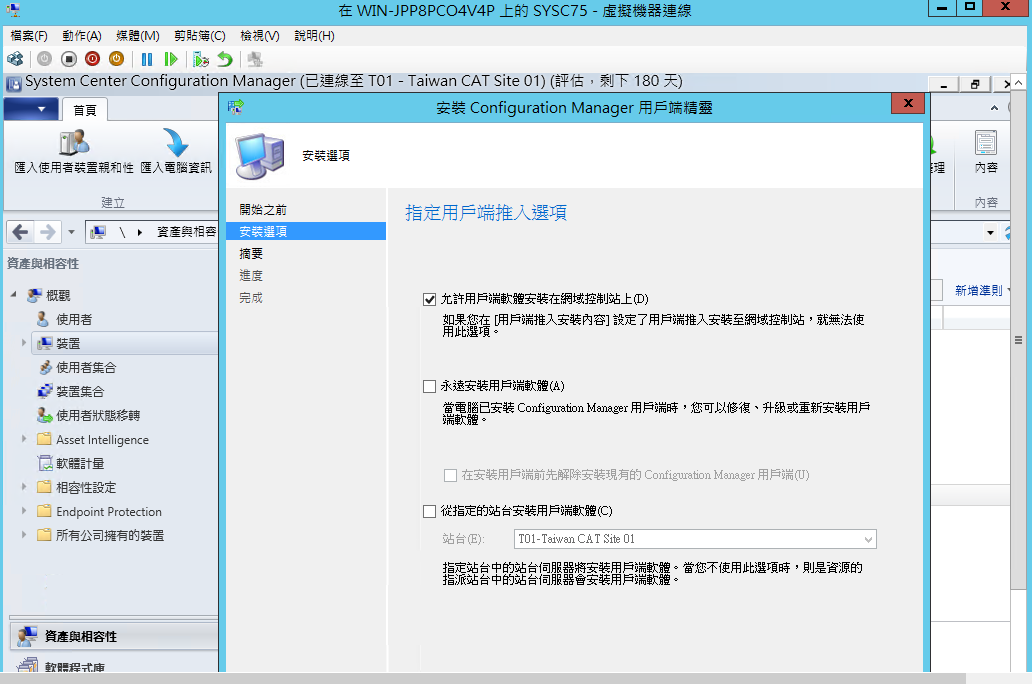Uncheck allow client install on domain controllers
Viewport: 1032px width, 684px height.
click(x=429, y=300)
